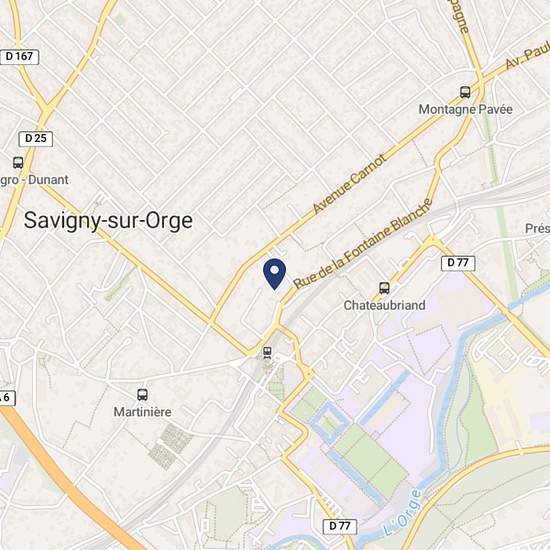Image resolution: width=550 pixels, height=550 pixels.
Task: Click the train station icon below the pin
Action: 267,352
